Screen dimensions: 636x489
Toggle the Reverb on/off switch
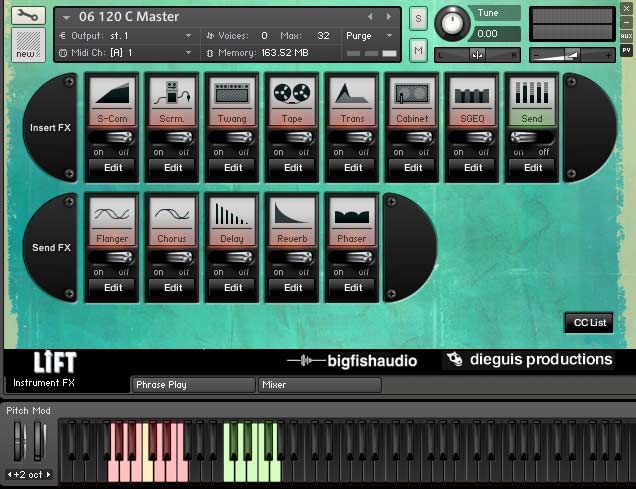(x=292, y=258)
